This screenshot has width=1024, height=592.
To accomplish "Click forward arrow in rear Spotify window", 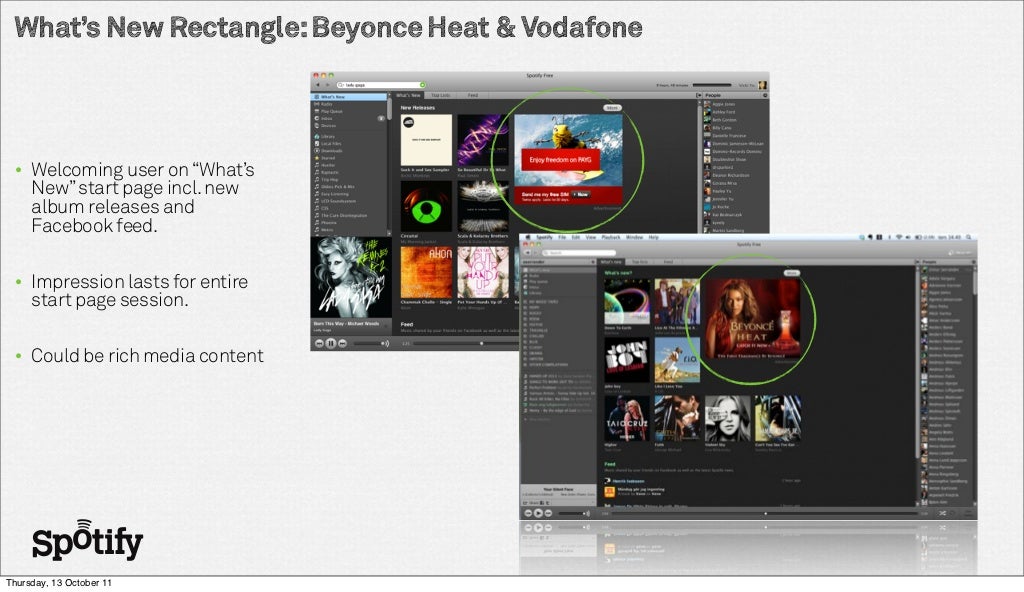I will (327, 85).
